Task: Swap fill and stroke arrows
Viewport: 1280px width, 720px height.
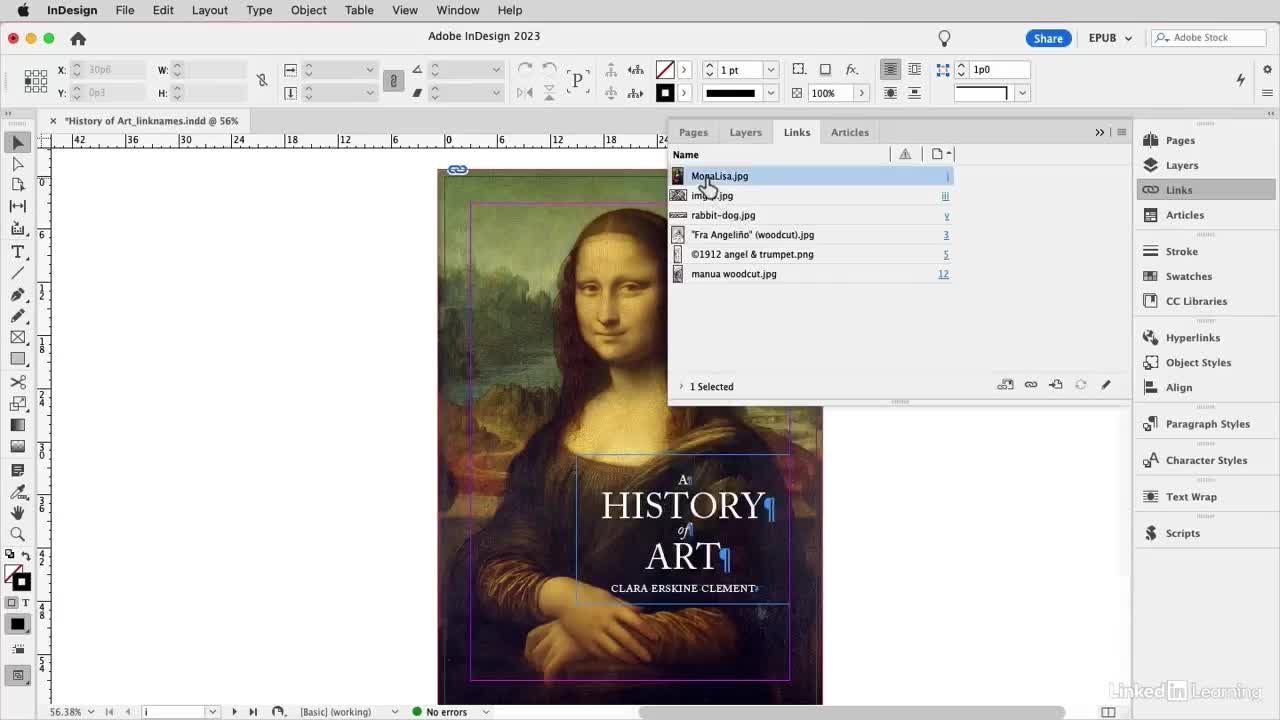Action: 26,555
